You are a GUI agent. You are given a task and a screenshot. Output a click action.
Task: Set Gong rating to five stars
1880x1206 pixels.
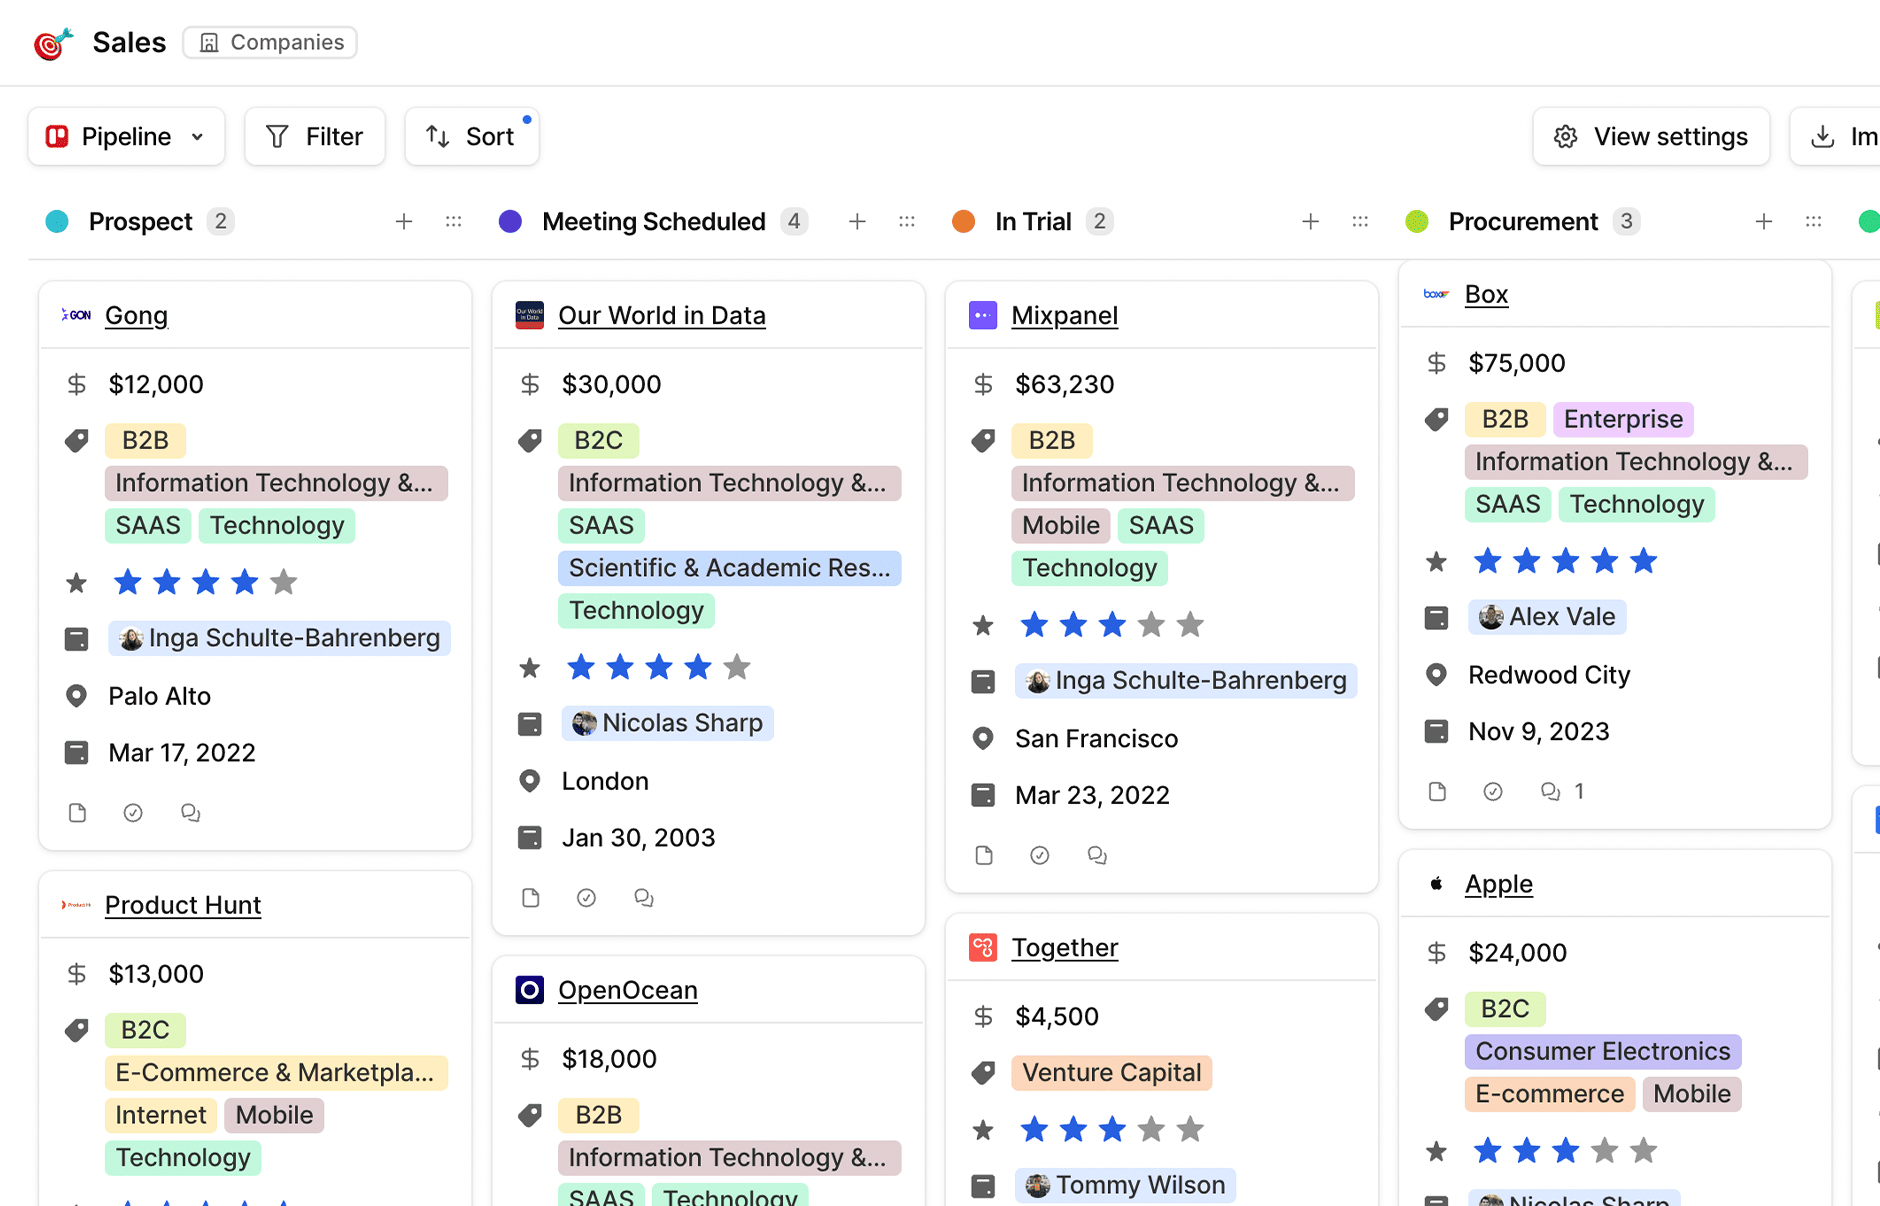click(284, 582)
